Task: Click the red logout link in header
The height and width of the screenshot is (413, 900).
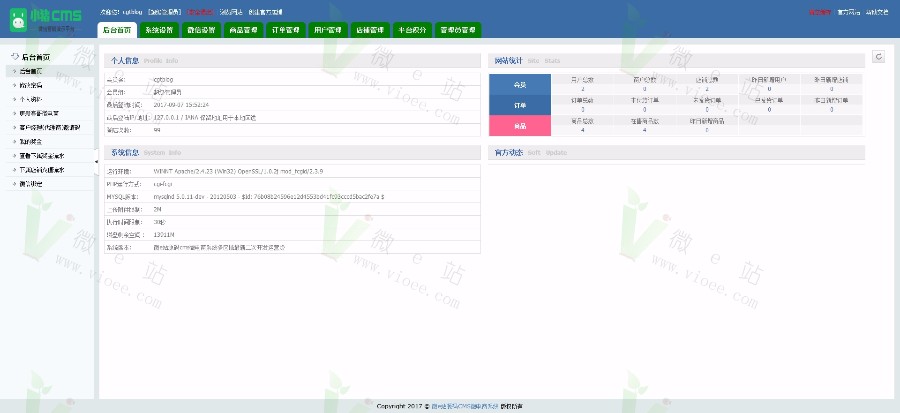Action: coord(200,11)
